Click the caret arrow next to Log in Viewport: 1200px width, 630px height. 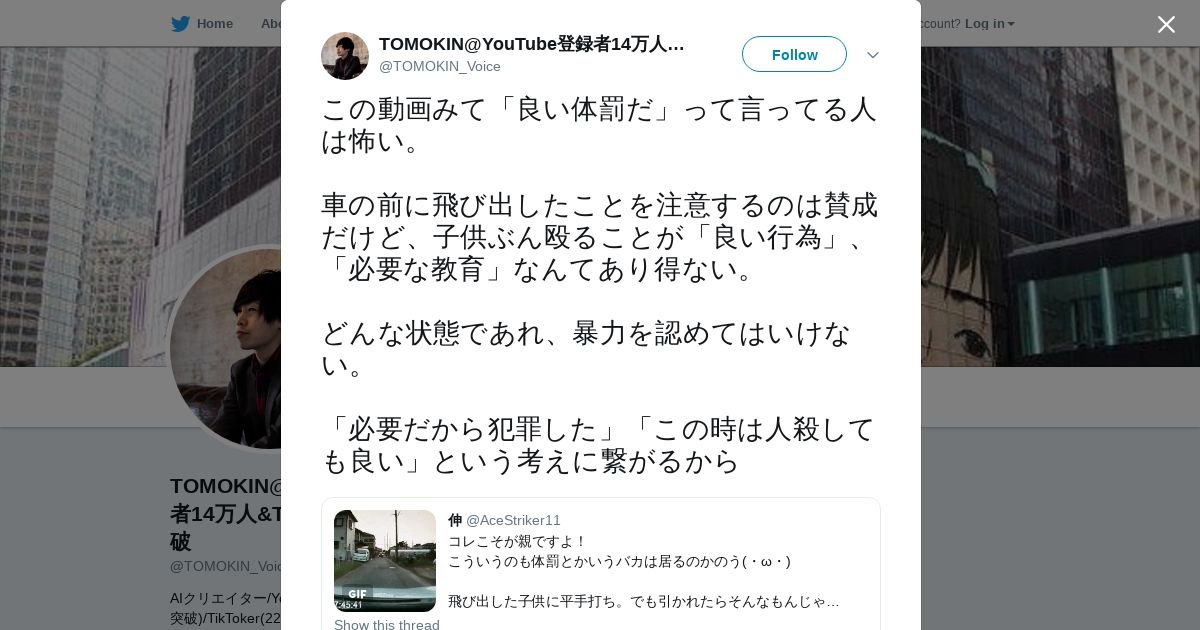[x=1011, y=25]
